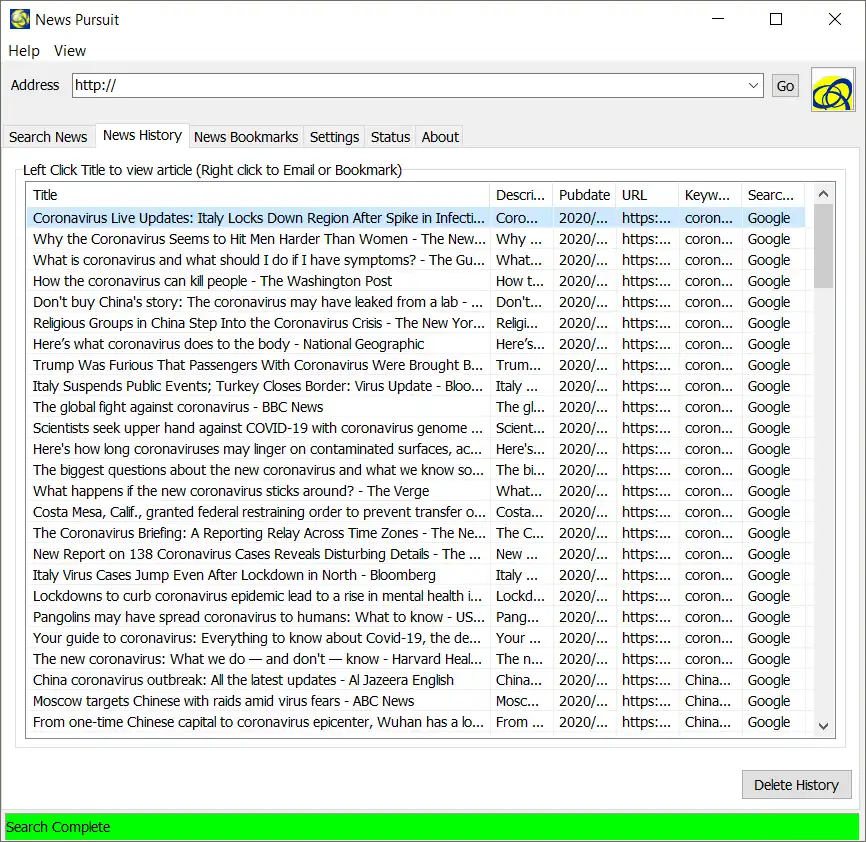Click 'Google' cell in the BBC News row
Screen dimensions: 866x842
[x=768, y=407]
